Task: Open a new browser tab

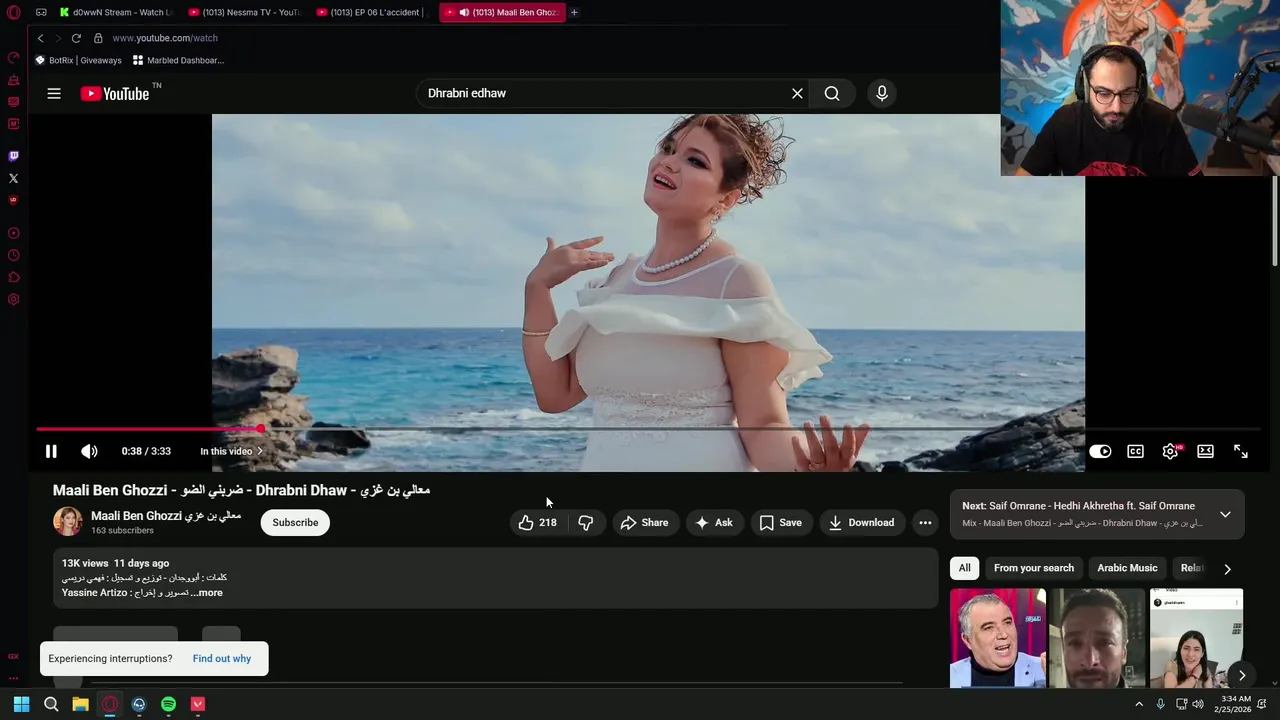Action: click(x=574, y=12)
